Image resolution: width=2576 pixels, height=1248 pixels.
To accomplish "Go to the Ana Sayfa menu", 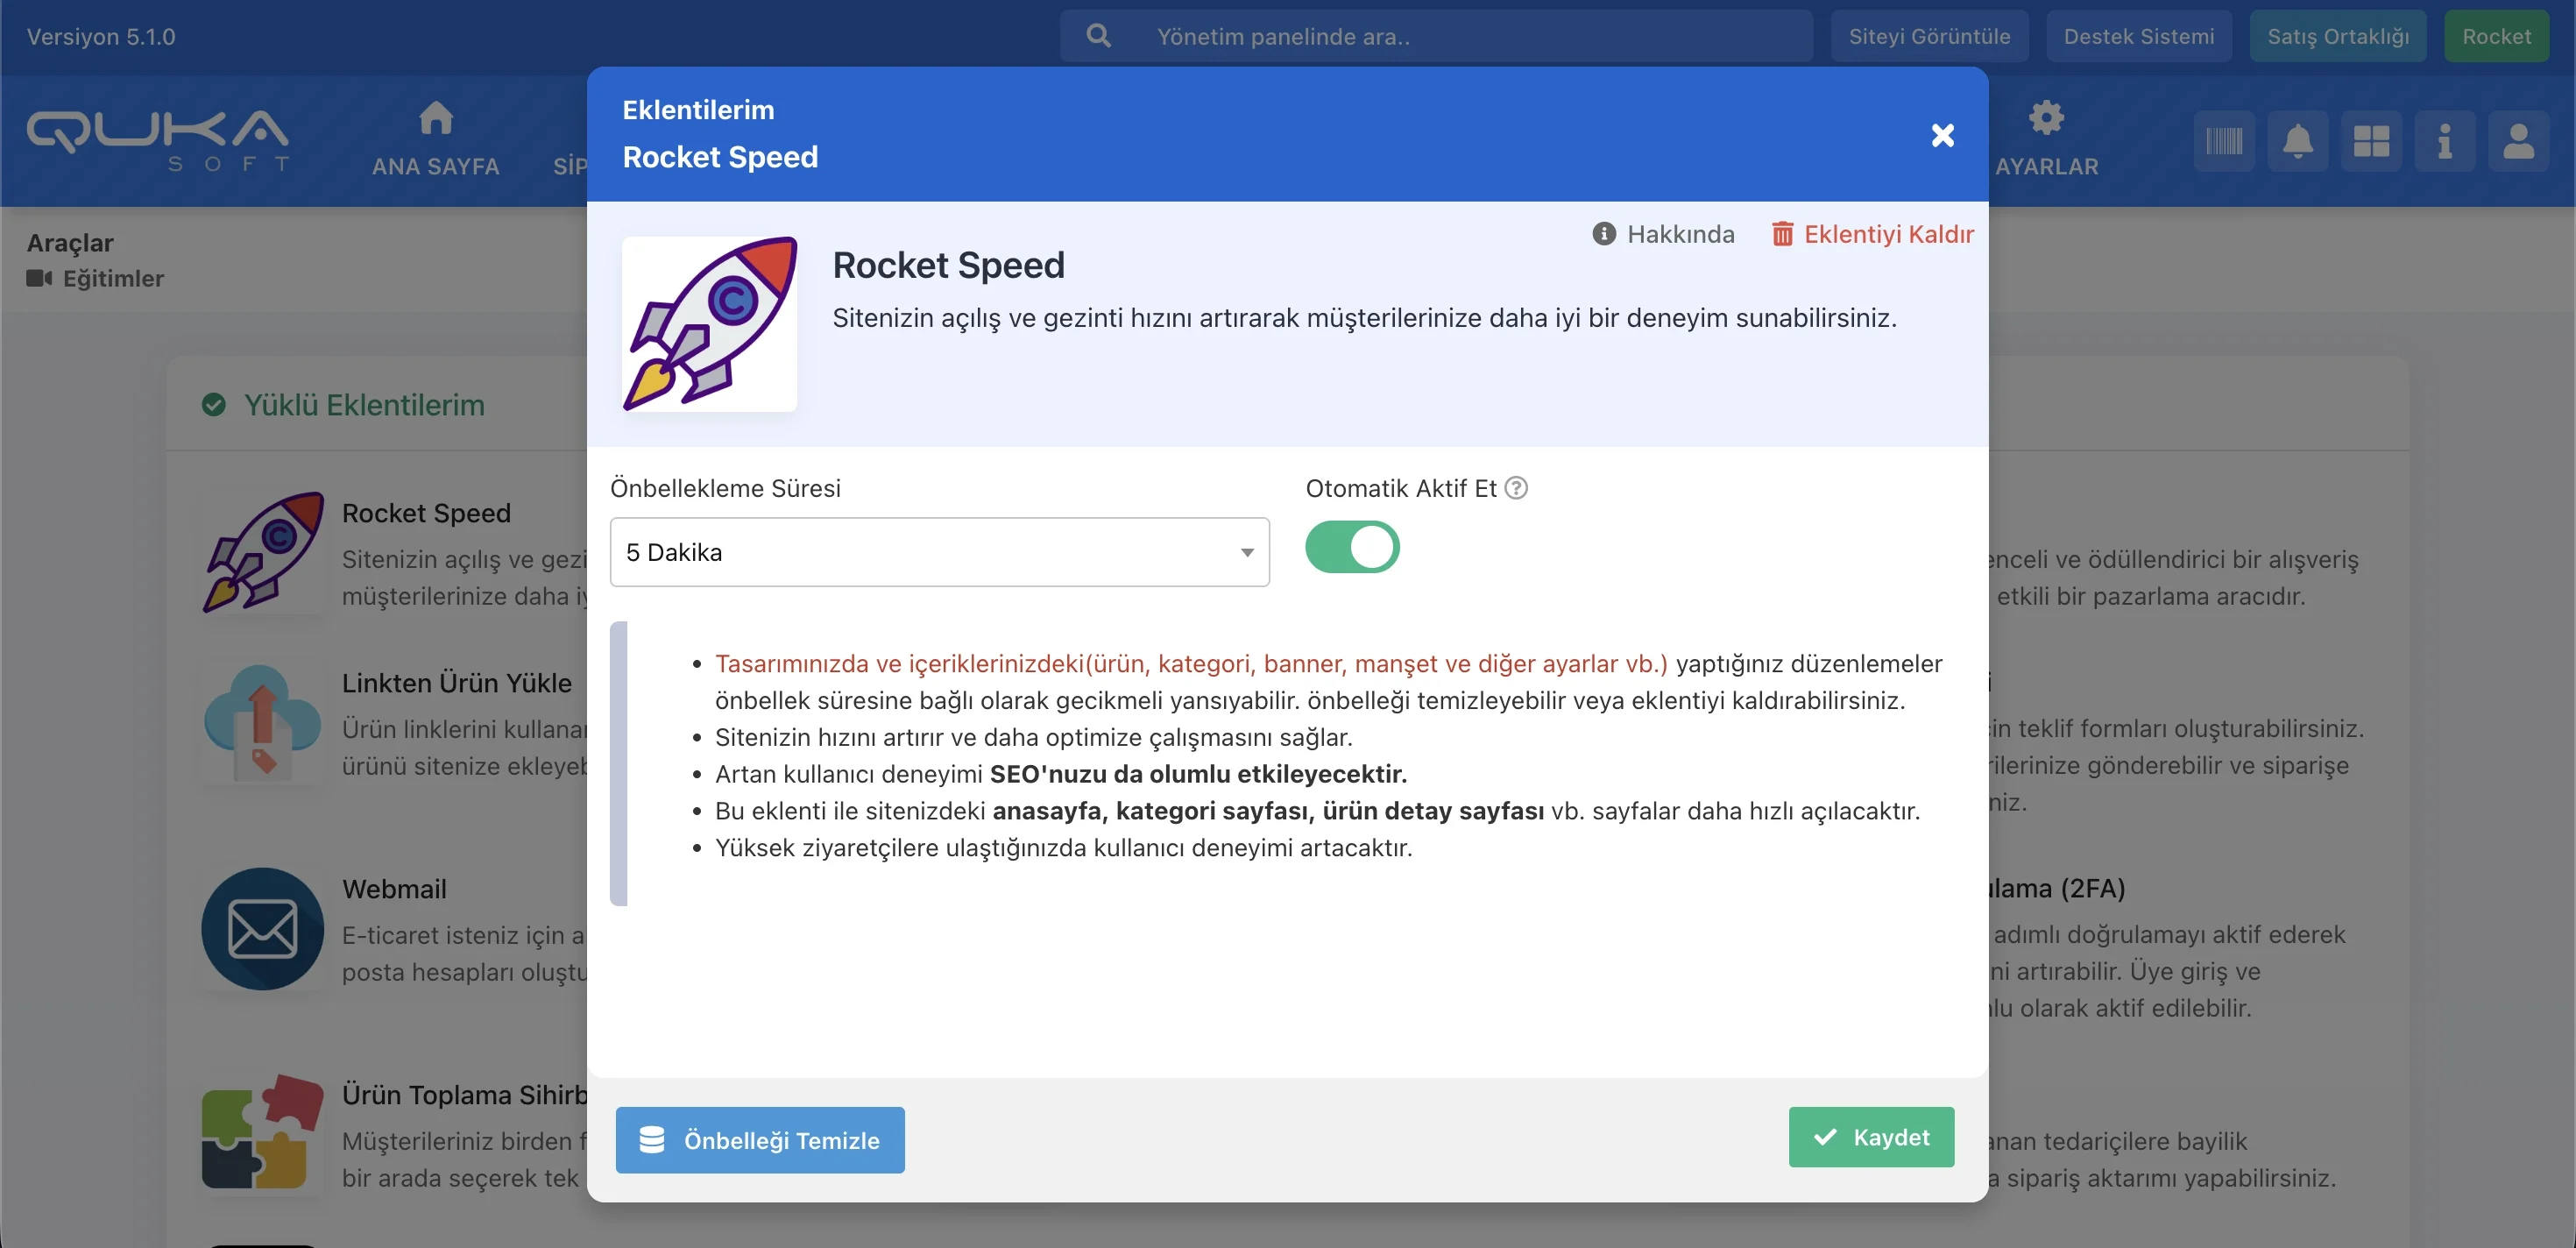I will tap(435, 140).
